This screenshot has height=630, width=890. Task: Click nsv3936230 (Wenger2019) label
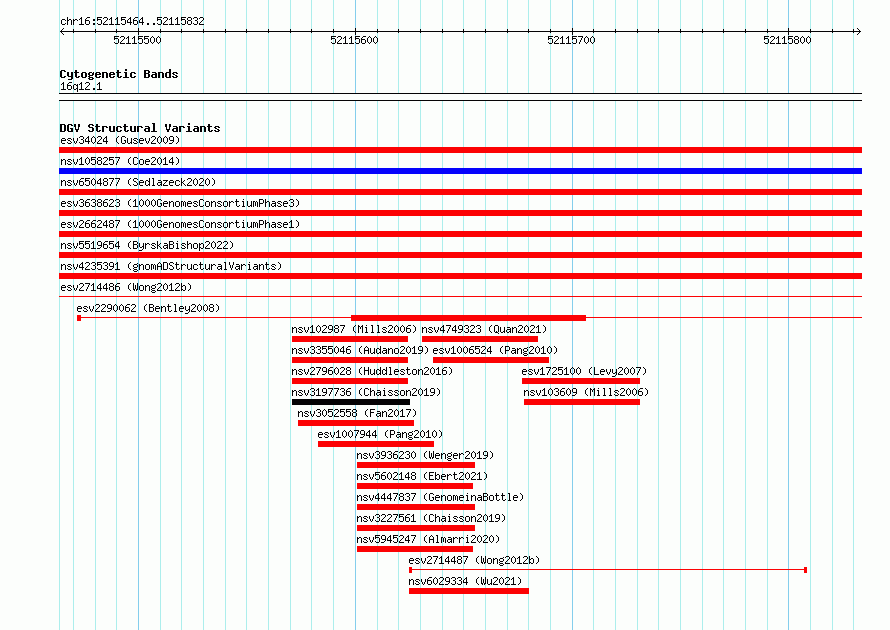[x=425, y=455]
